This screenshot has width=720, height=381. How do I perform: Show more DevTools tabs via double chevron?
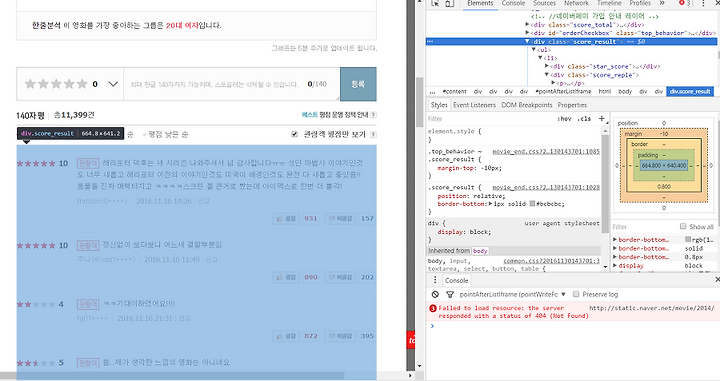(662, 3)
